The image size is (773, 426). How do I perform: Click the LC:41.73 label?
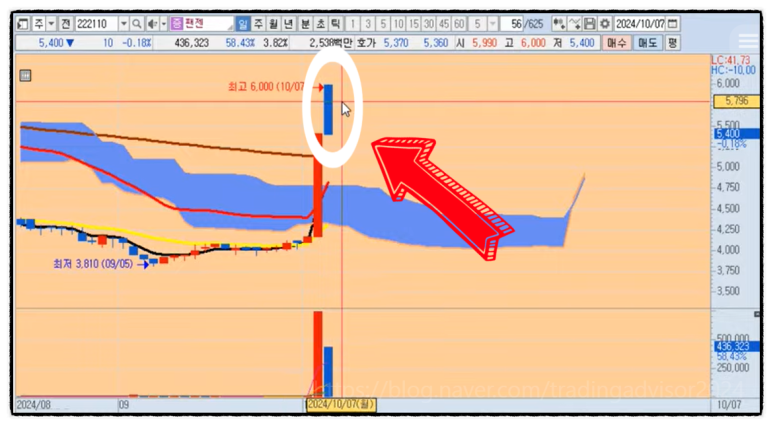731,60
